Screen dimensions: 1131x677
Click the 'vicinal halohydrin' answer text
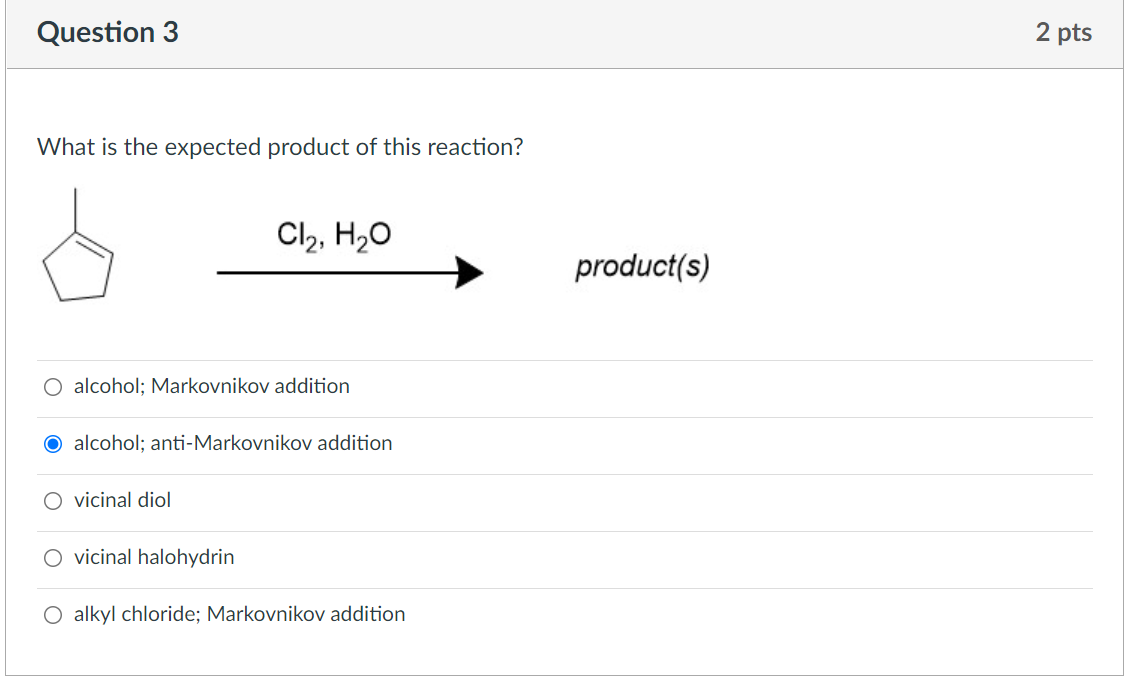pyautogui.click(x=154, y=557)
